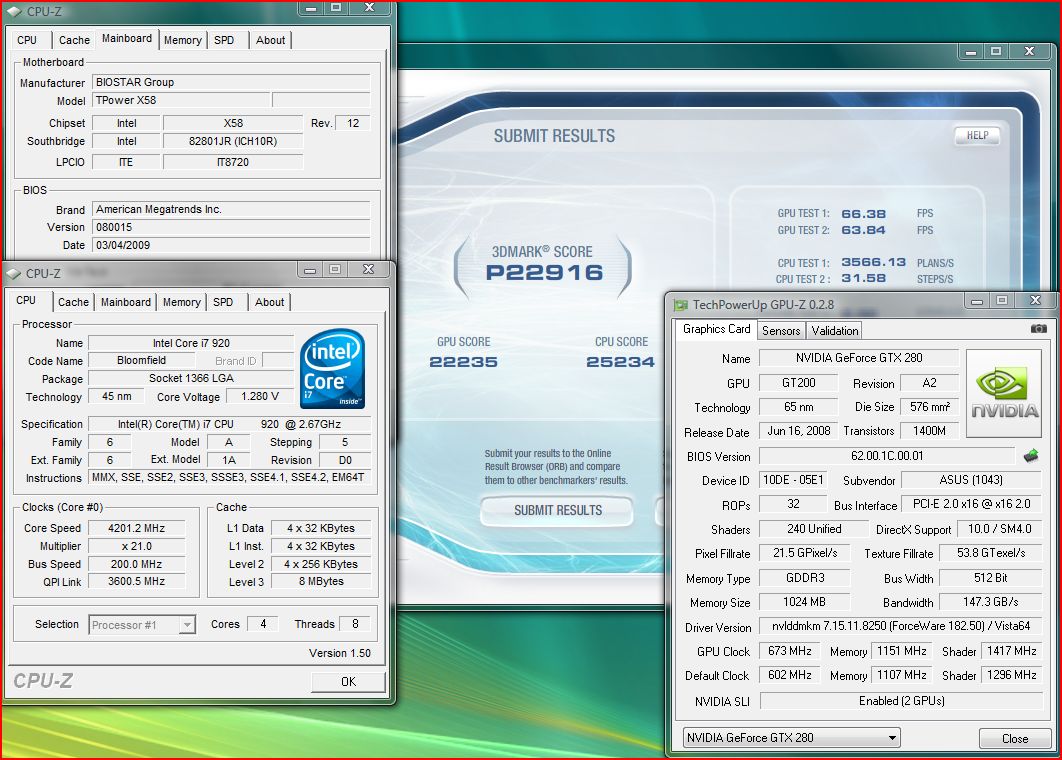1062x760 pixels.
Task: Click the Memory Size value 1024 MB
Action: pos(804,602)
